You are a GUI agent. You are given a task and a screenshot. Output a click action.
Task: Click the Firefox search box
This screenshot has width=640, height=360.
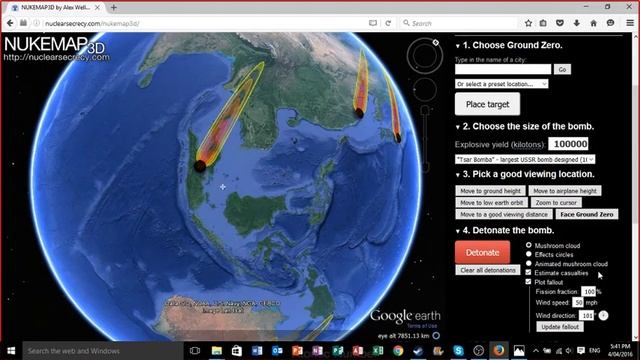coord(459,23)
